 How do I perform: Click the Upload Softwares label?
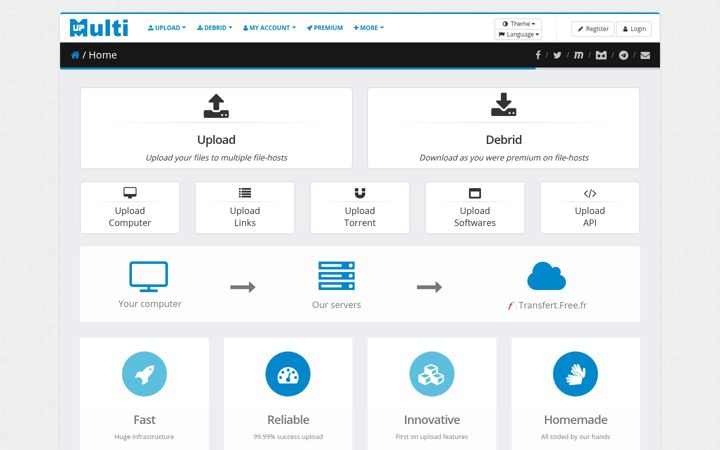click(475, 217)
